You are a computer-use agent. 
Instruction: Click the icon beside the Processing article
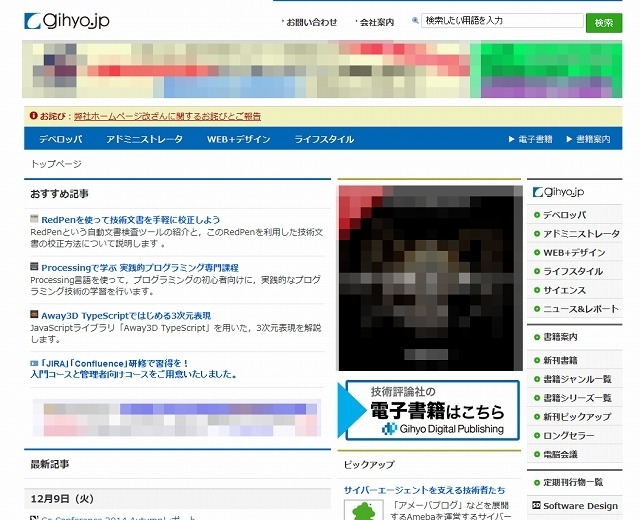35,267
